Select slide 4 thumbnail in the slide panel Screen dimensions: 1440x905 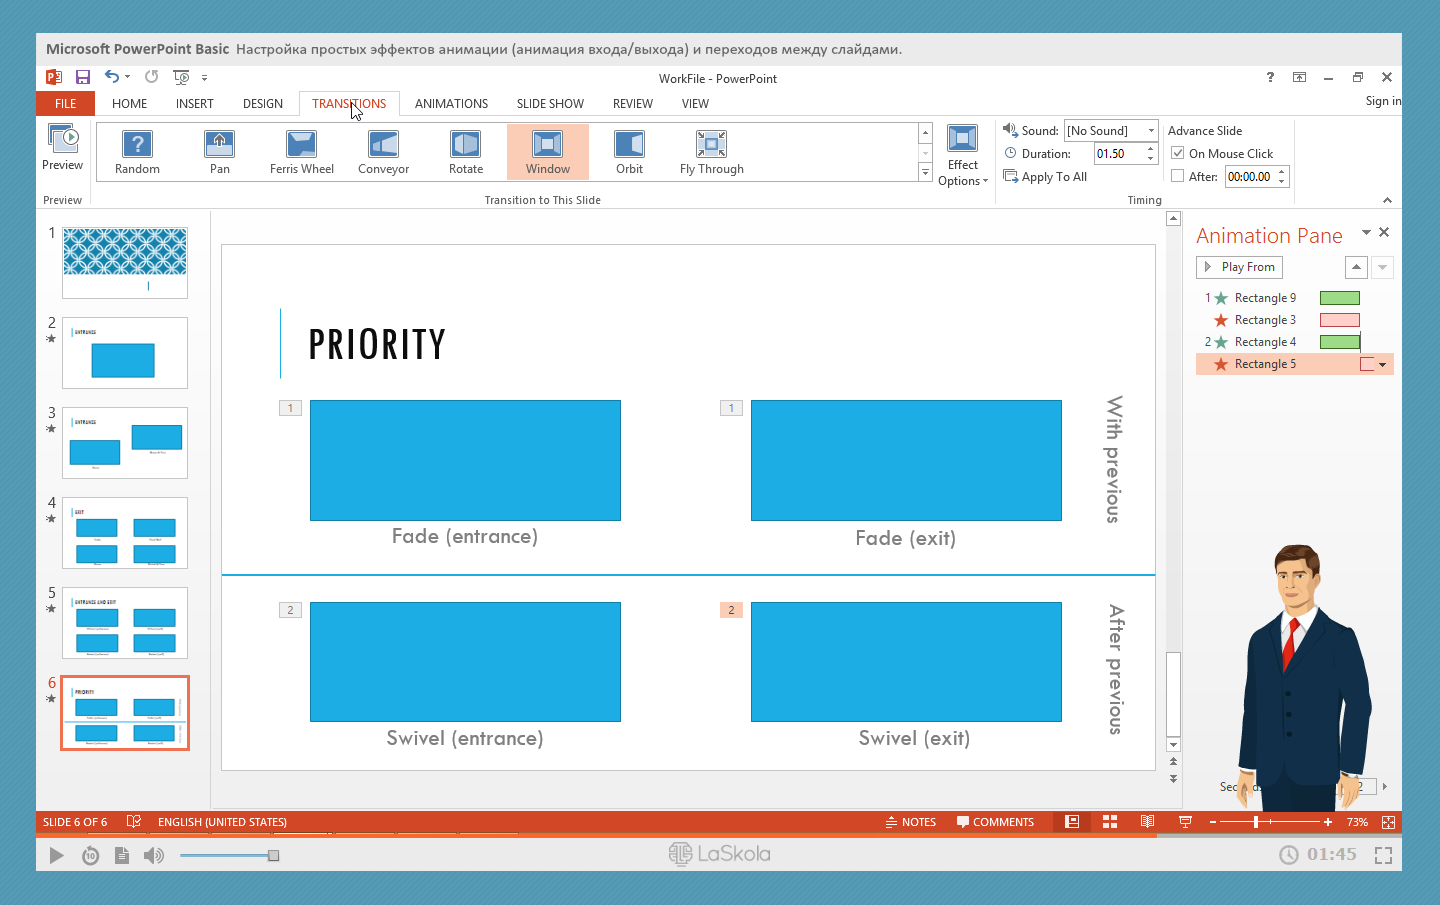(x=125, y=533)
